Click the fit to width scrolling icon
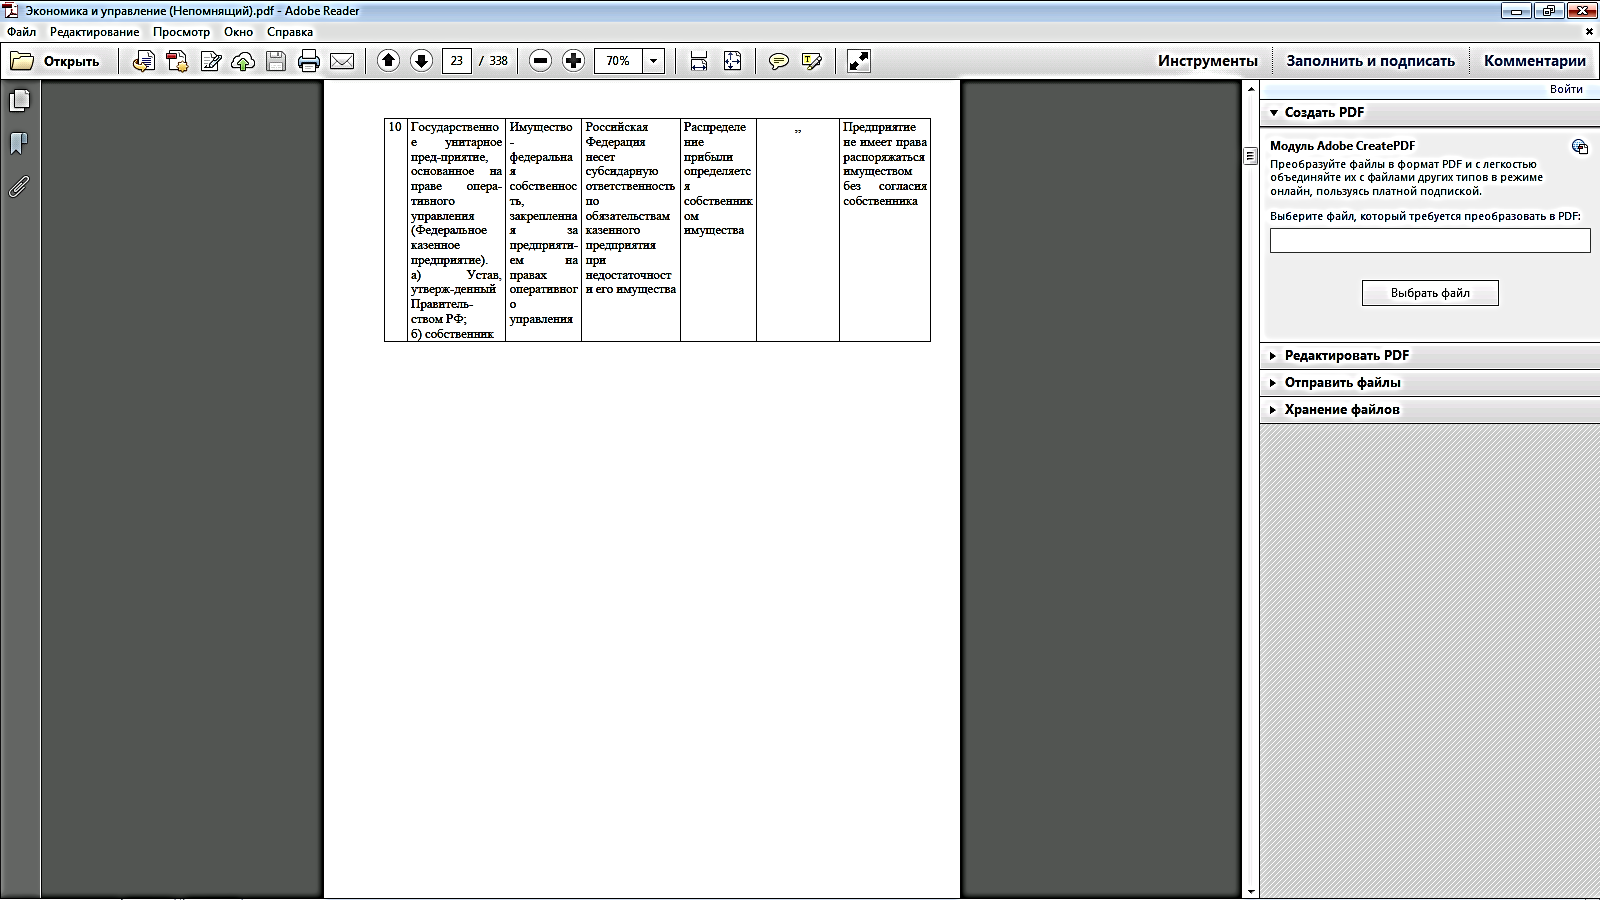The width and height of the screenshot is (1600, 900). tap(699, 61)
